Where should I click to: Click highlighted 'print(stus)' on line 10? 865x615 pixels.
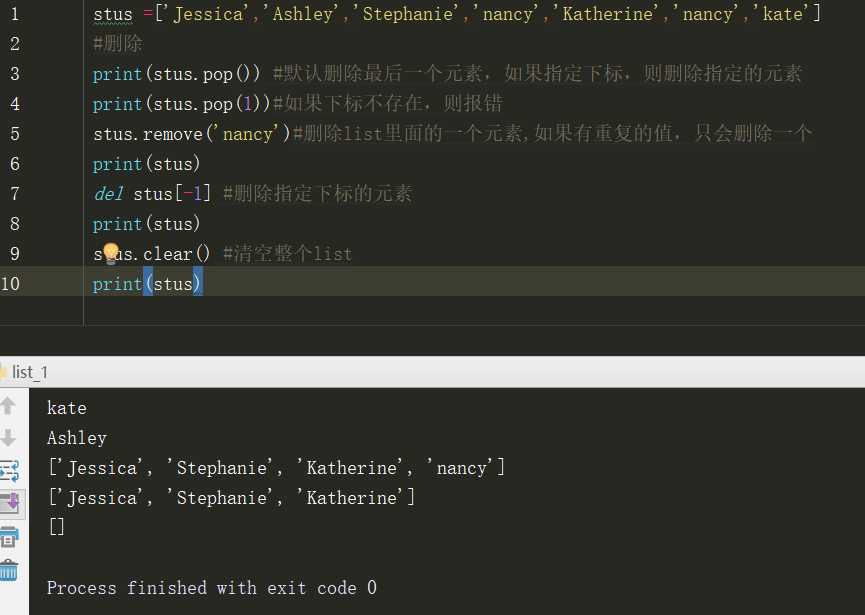point(147,284)
